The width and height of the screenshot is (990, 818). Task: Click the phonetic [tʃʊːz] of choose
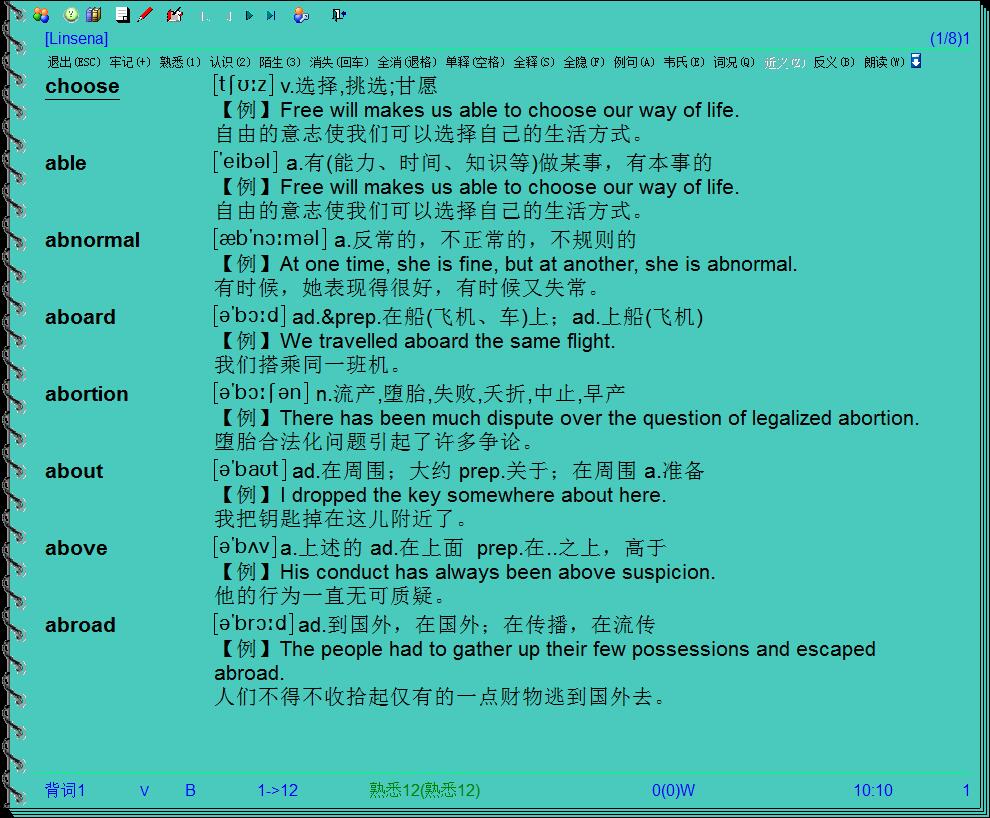click(244, 85)
